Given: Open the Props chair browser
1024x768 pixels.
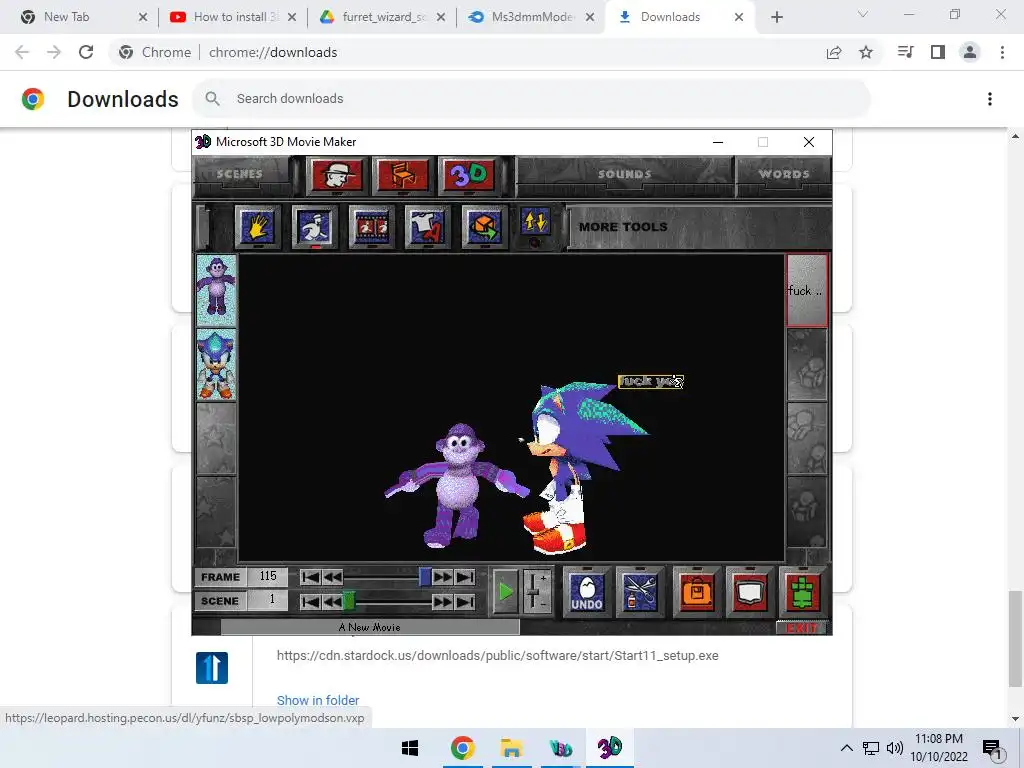Looking at the screenshot, I should point(403,175).
